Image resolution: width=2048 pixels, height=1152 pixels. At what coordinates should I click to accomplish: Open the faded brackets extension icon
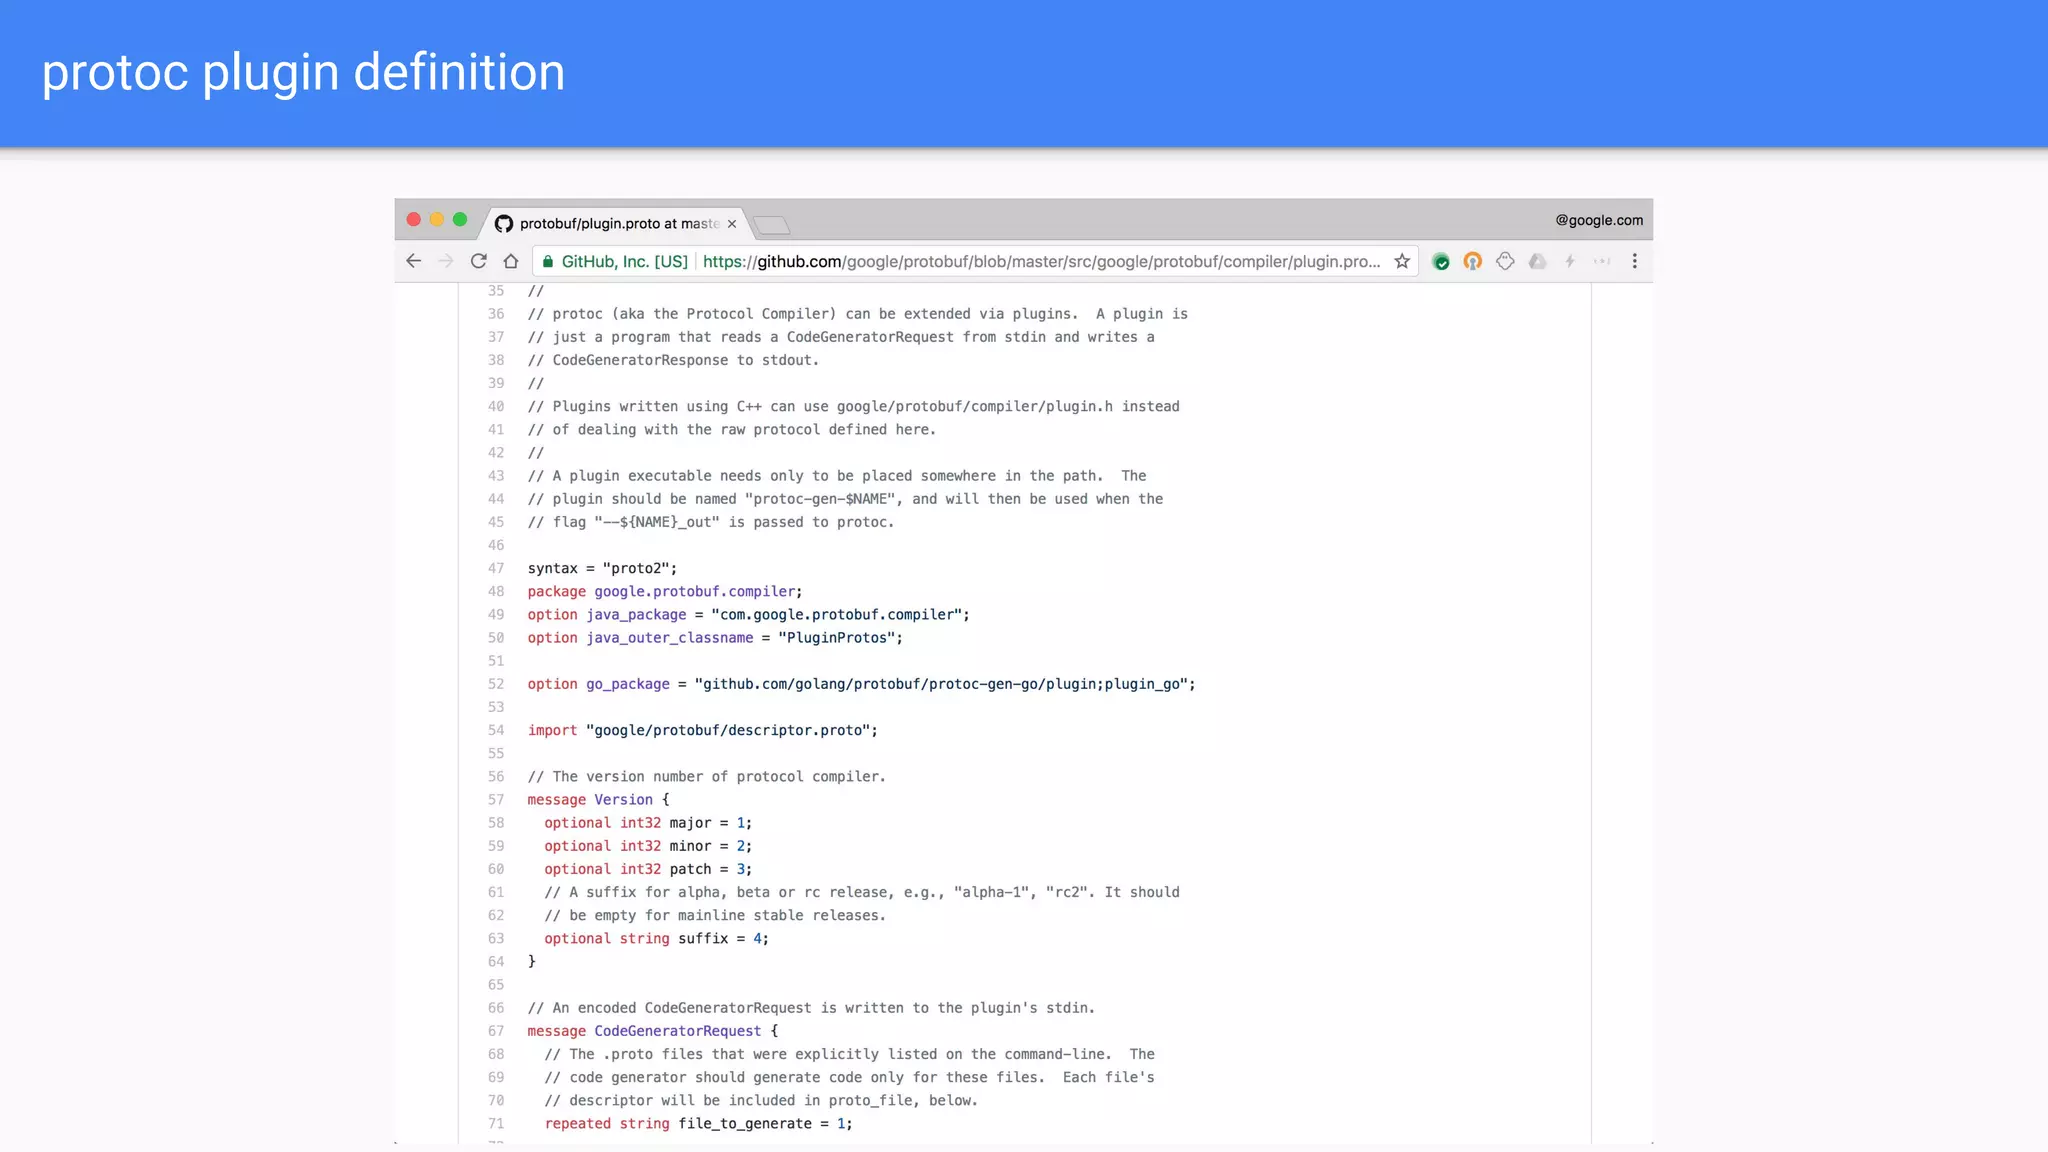1602,261
